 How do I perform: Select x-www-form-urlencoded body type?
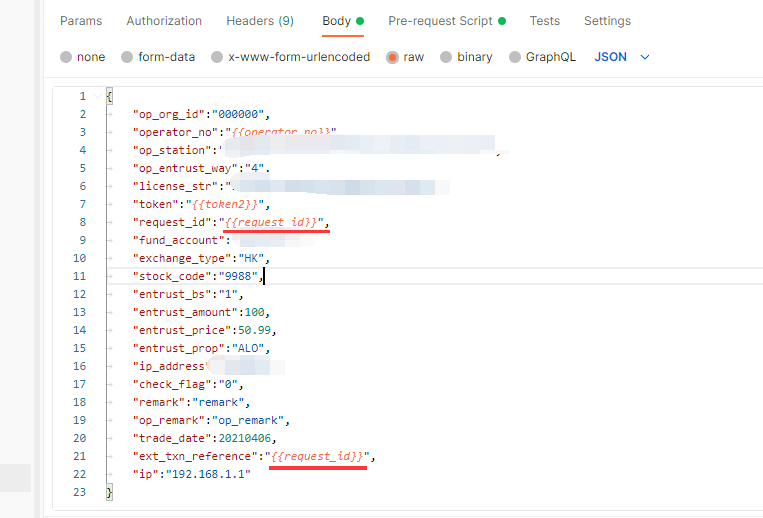tap(217, 57)
